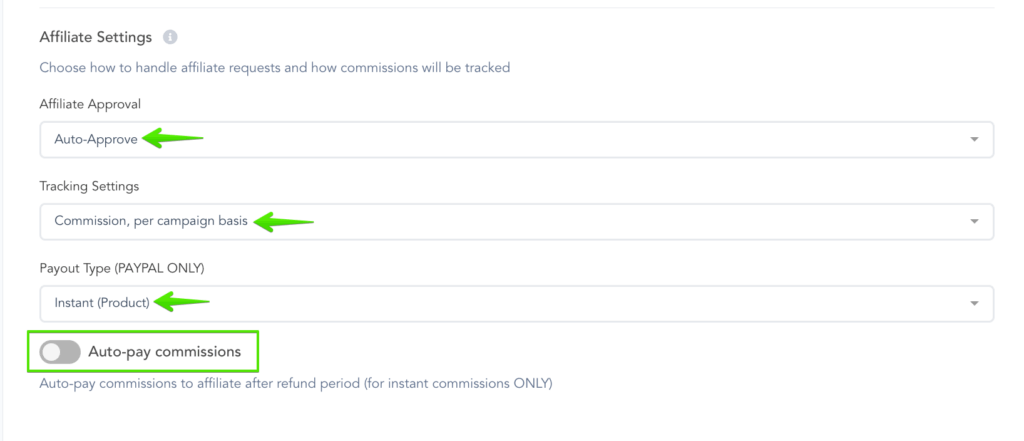Click the green arrow beside per campaign basis

click(283, 221)
